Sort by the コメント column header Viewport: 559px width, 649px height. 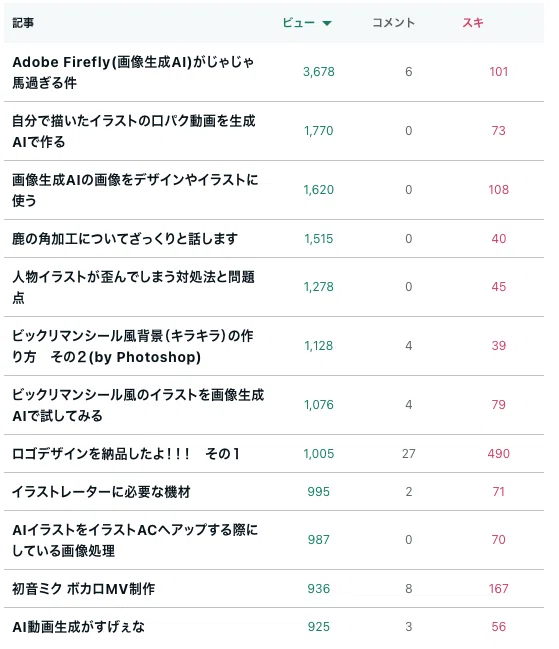(393, 22)
